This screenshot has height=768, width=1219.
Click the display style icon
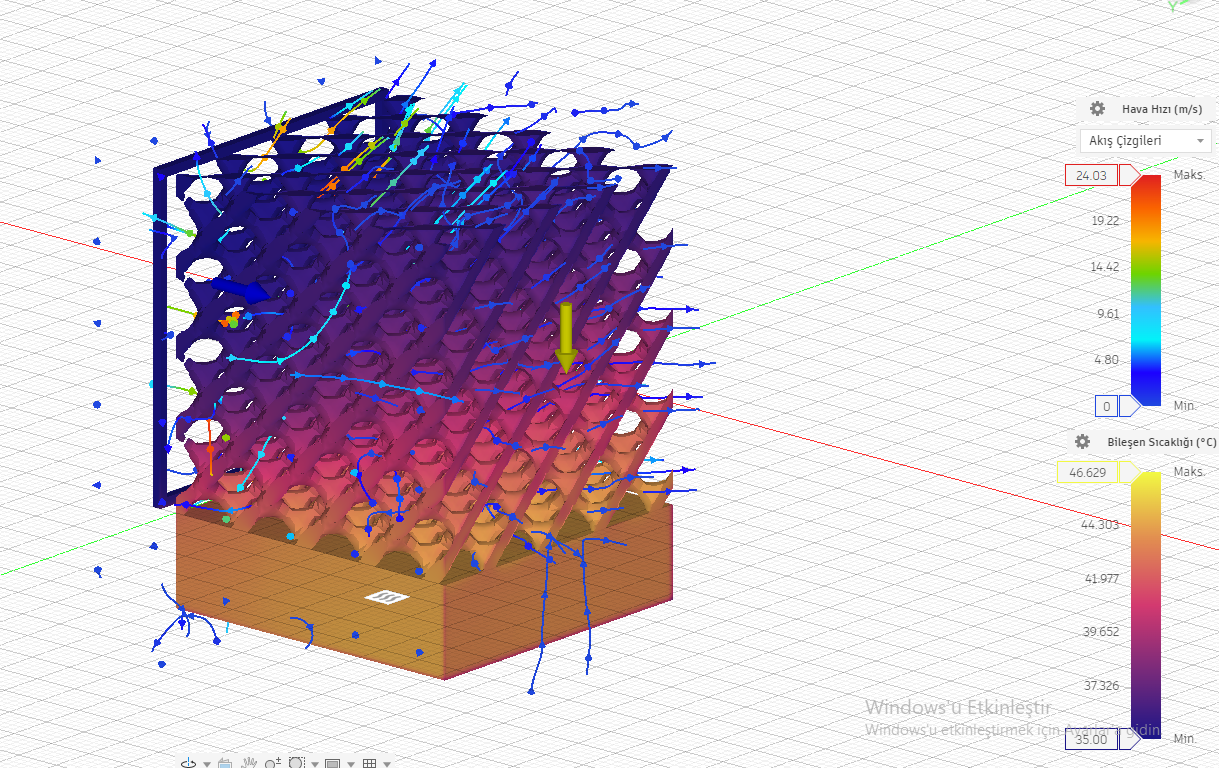click(x=331, y=762)
